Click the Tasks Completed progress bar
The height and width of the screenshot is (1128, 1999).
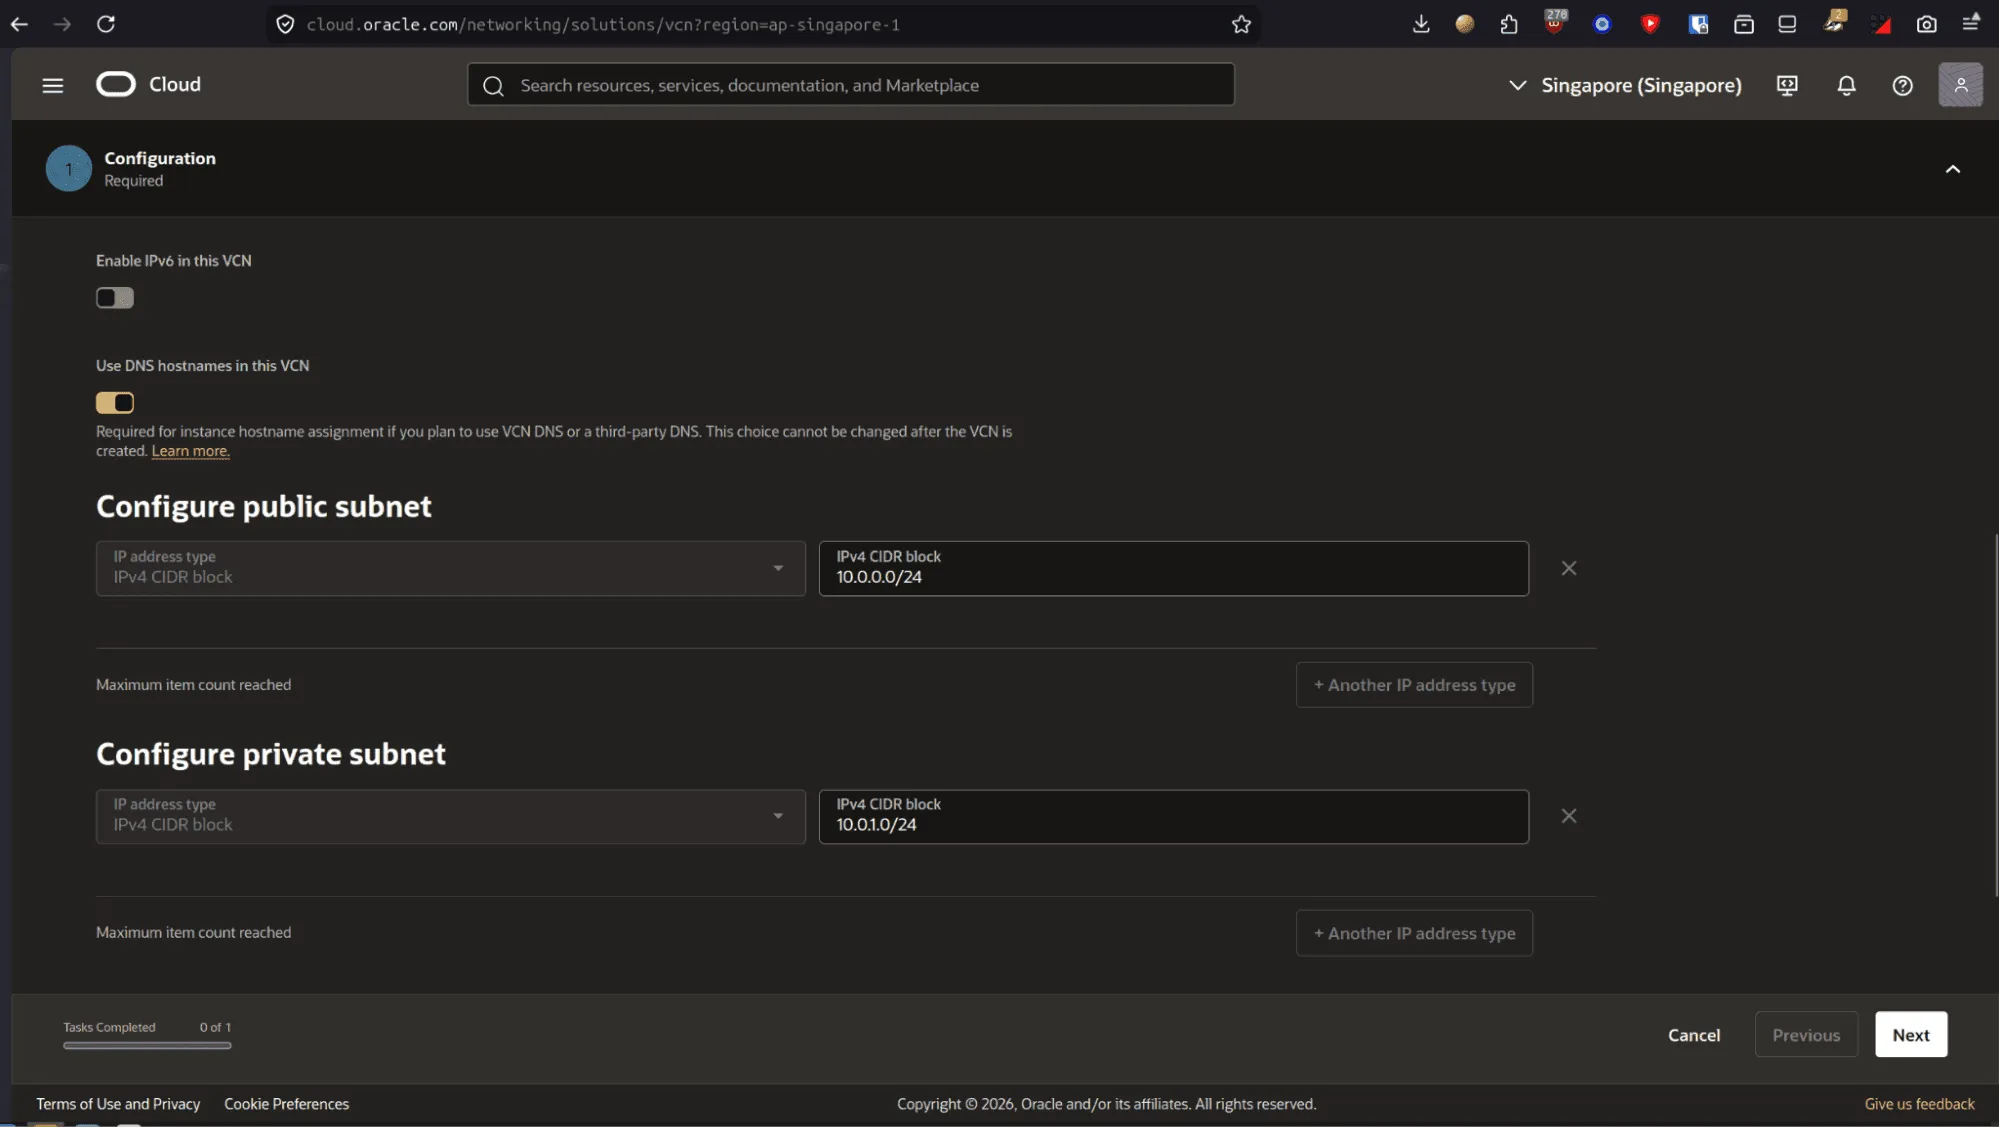pos(147,1046)
